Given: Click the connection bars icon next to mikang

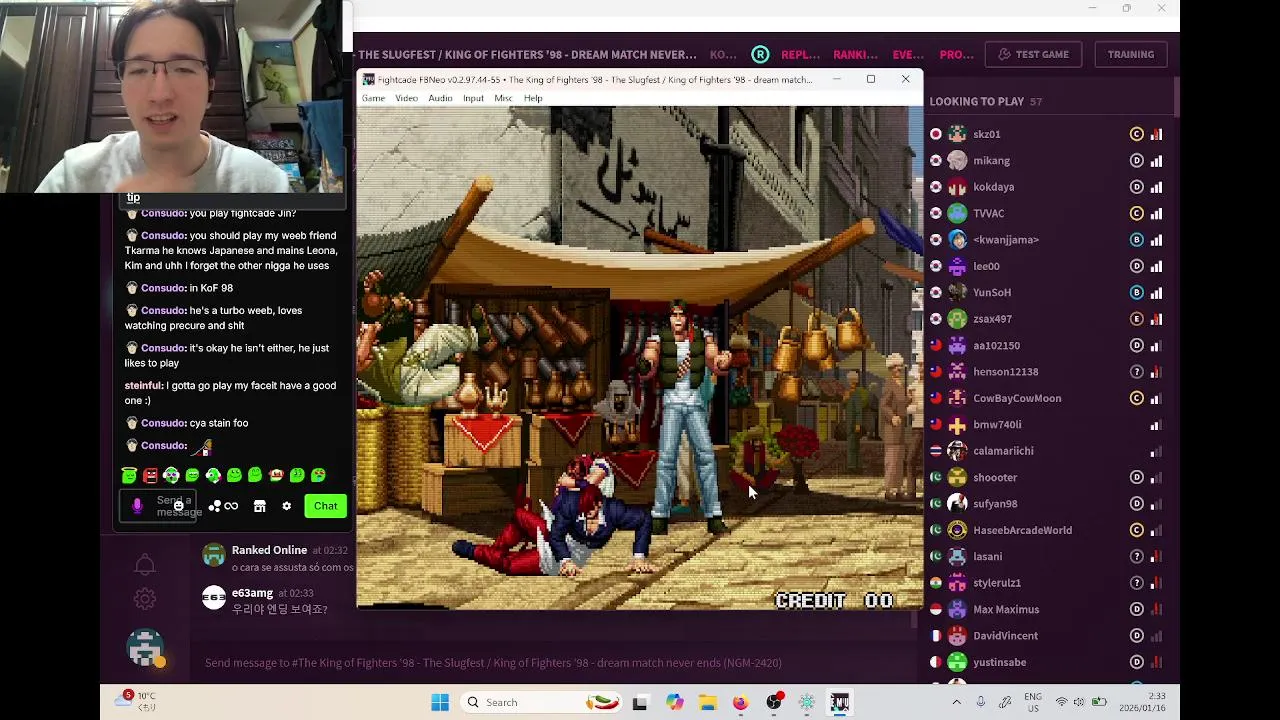Looking at the screenshot, I should (1156, 160).
